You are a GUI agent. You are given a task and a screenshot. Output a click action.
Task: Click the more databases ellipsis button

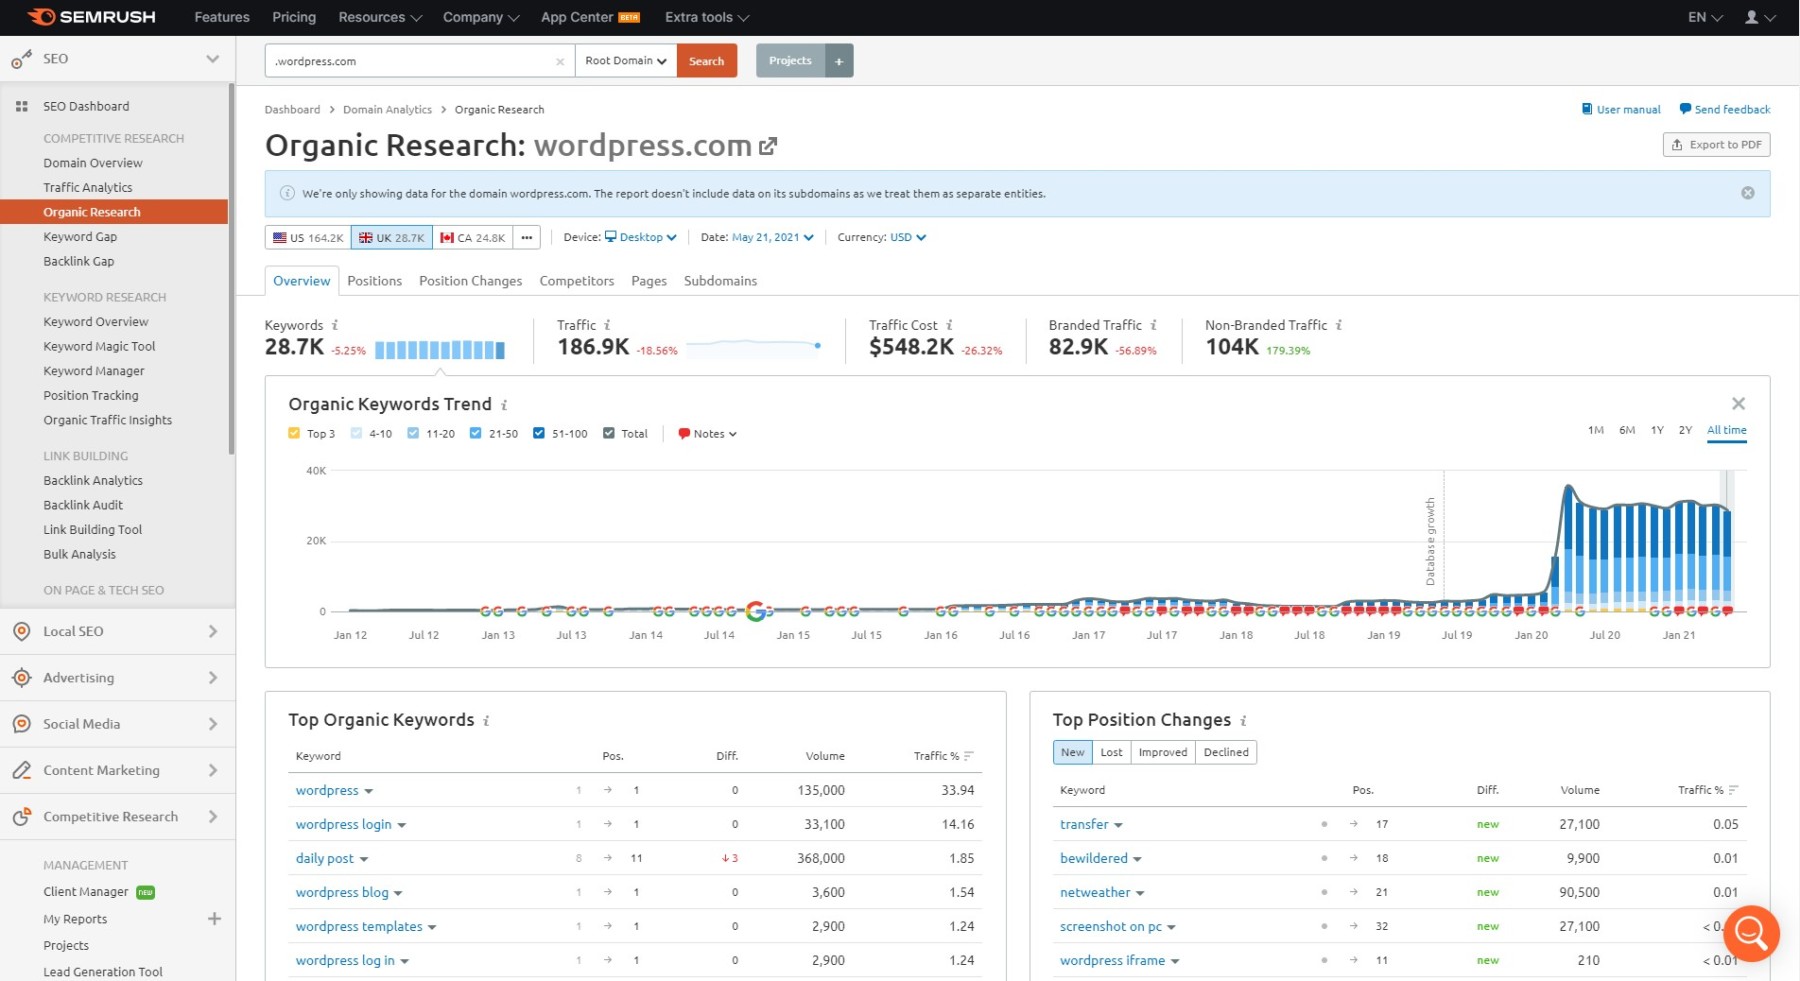527,237
